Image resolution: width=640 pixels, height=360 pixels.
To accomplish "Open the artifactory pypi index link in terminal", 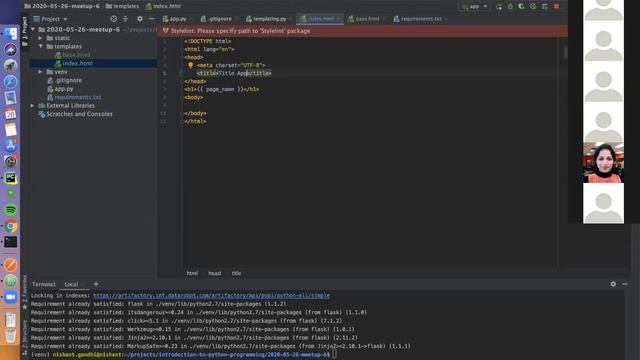I will (211, 296).
